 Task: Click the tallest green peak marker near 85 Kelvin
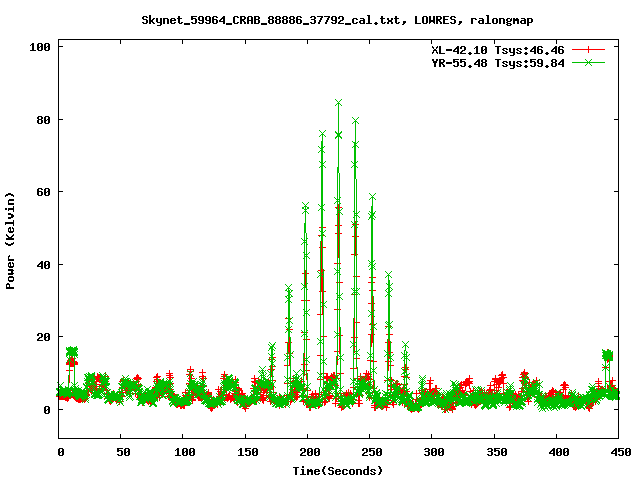click(x=338, y=103)
